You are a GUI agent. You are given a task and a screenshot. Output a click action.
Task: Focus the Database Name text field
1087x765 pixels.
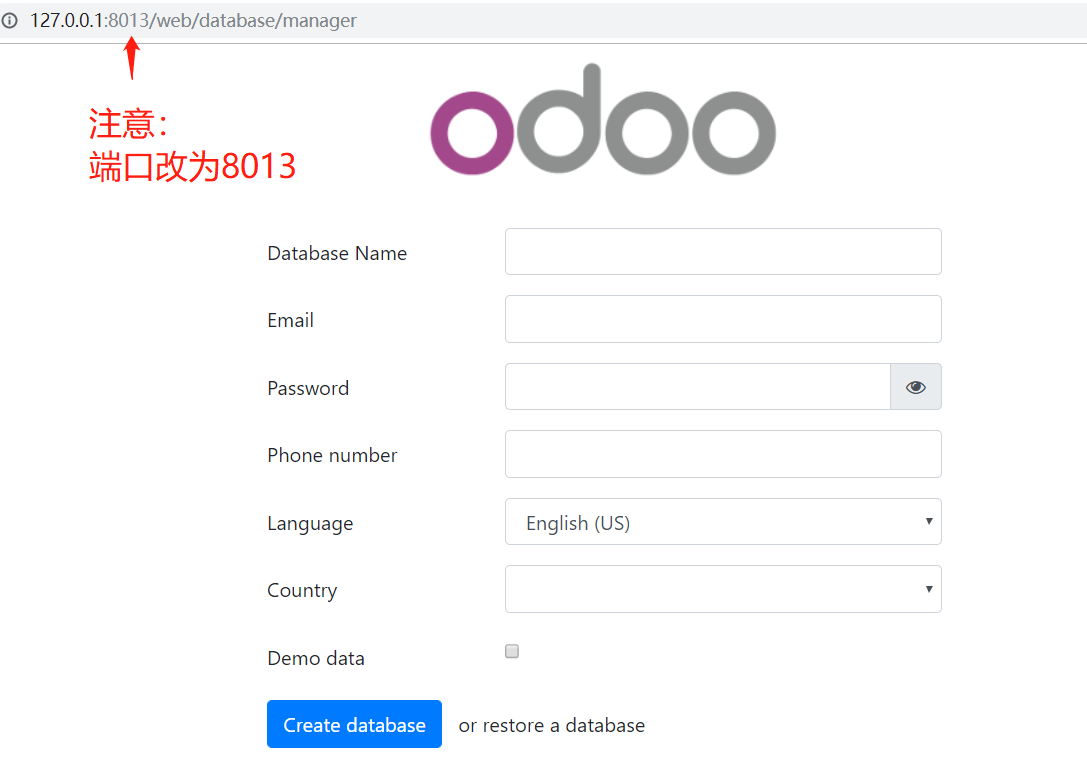pos(722,252)
